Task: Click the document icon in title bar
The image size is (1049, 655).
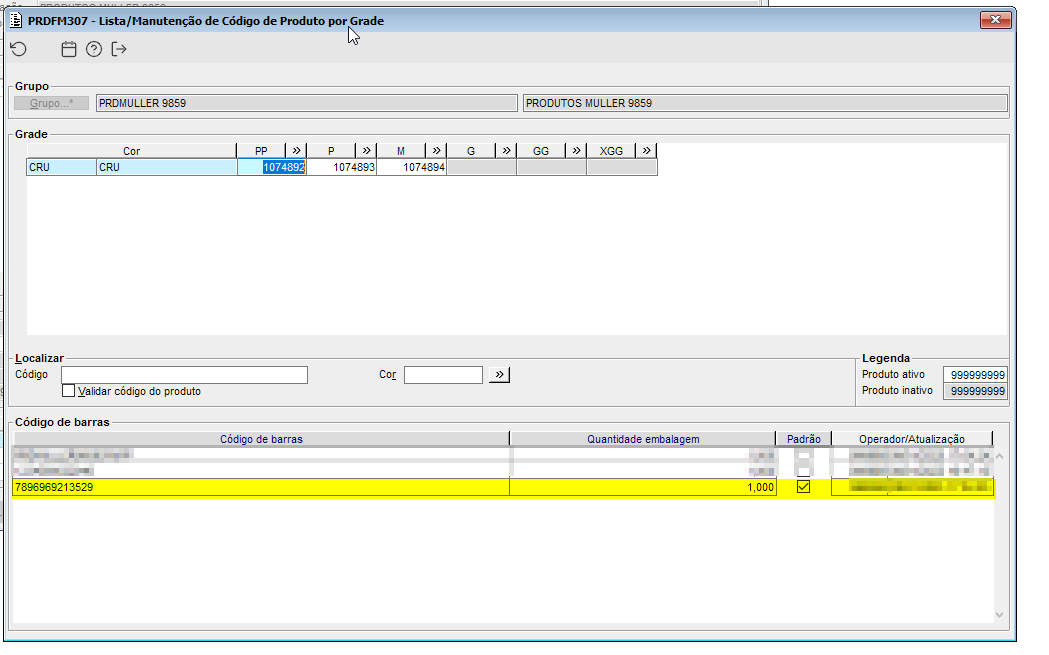Action: [x=16, y=20]
